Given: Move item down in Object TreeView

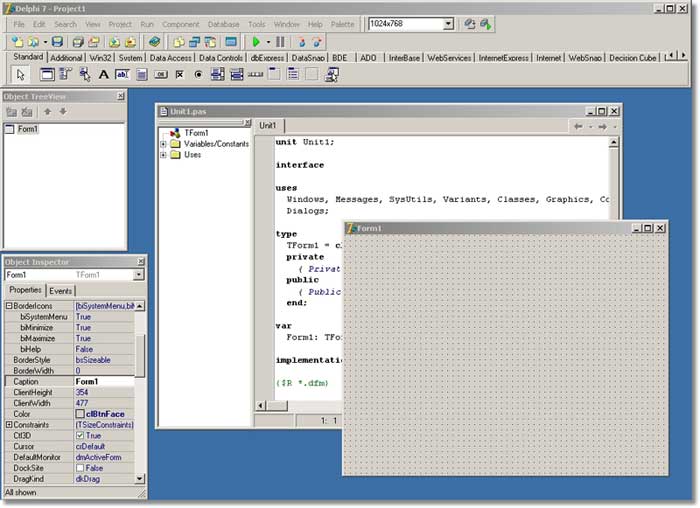Looking at the screenshot, I should click(x=63, y=112).
